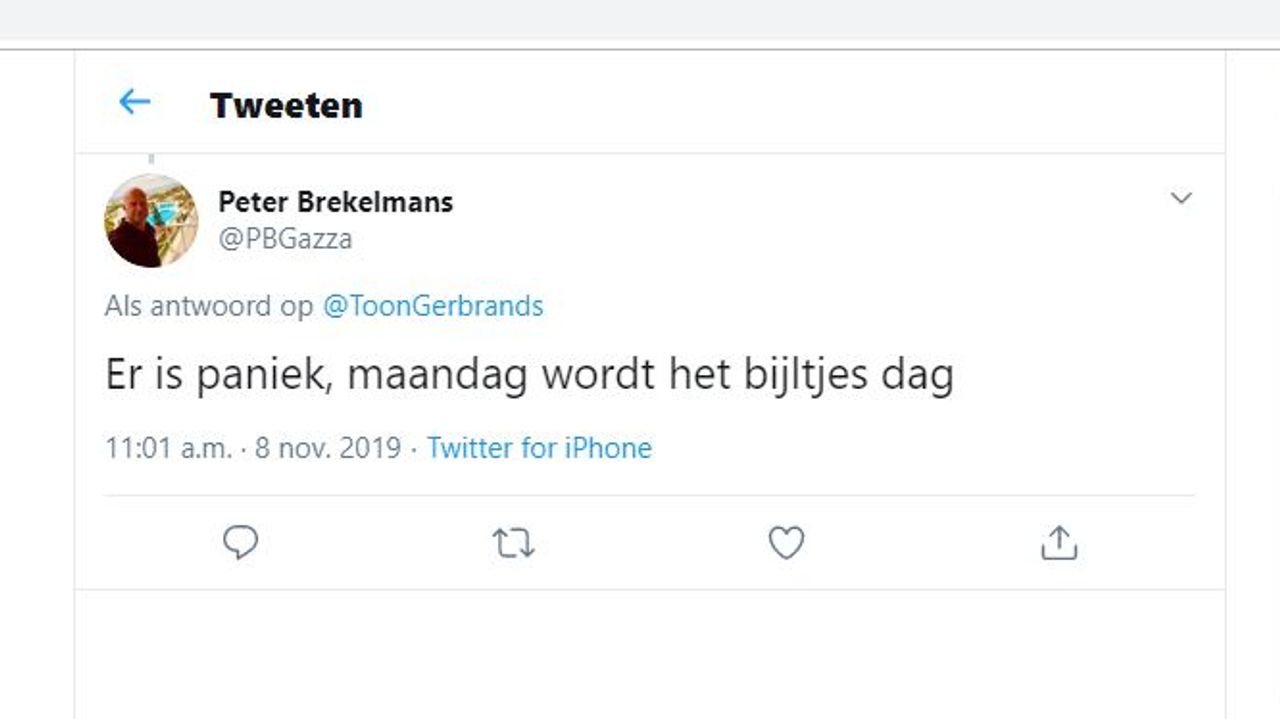This screenshot has height=719, width=1280.
Task: Click the gray browser bar at top
Action: [x=640, y=19]
